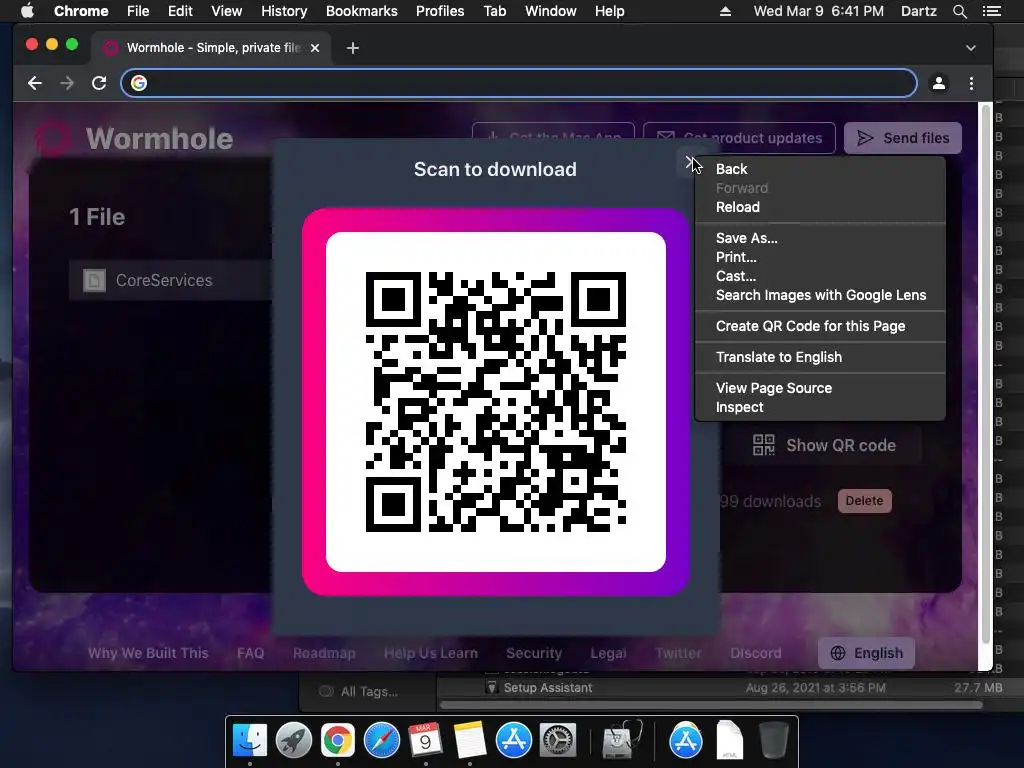
Task: Open Finder from the Dock
Action: [250, 741]
